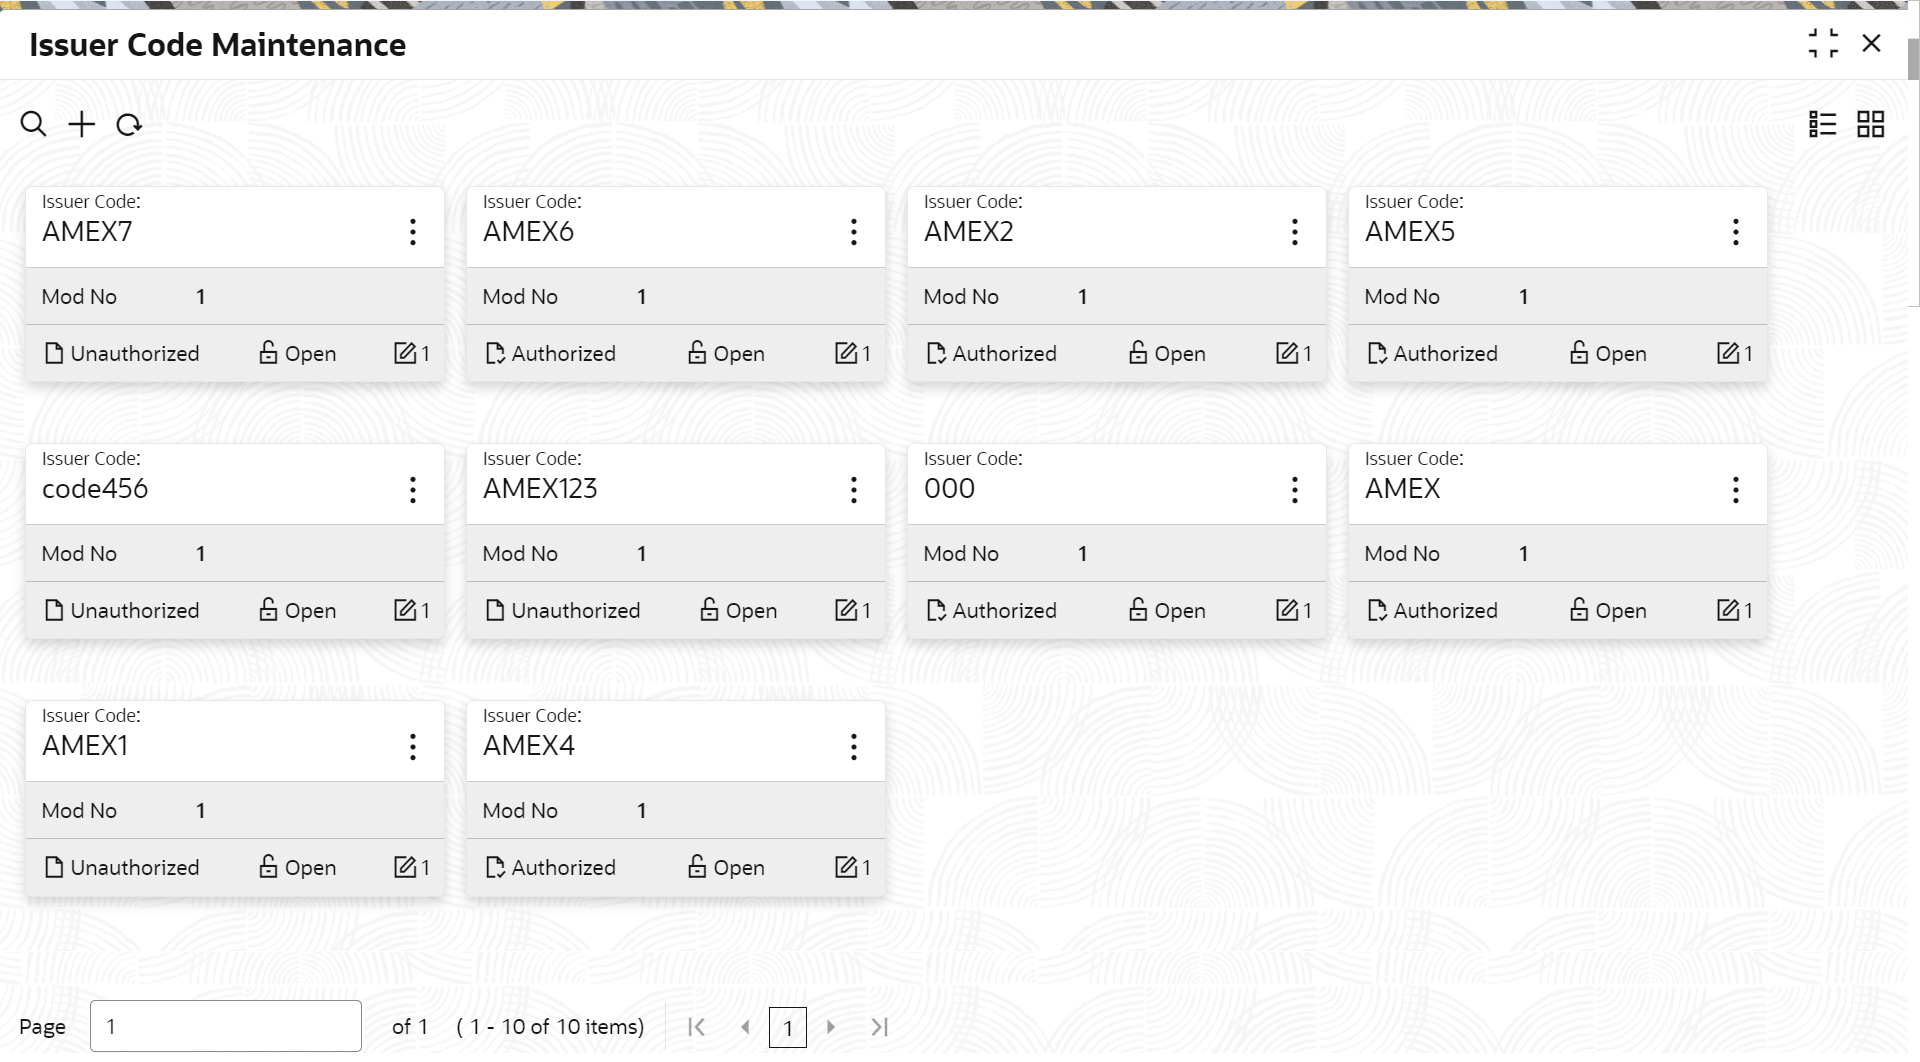The image size is (1920, 1062).
Task: Add a new issuer code with plus icon
Action: pyautogui.click(x=81, y=125)
